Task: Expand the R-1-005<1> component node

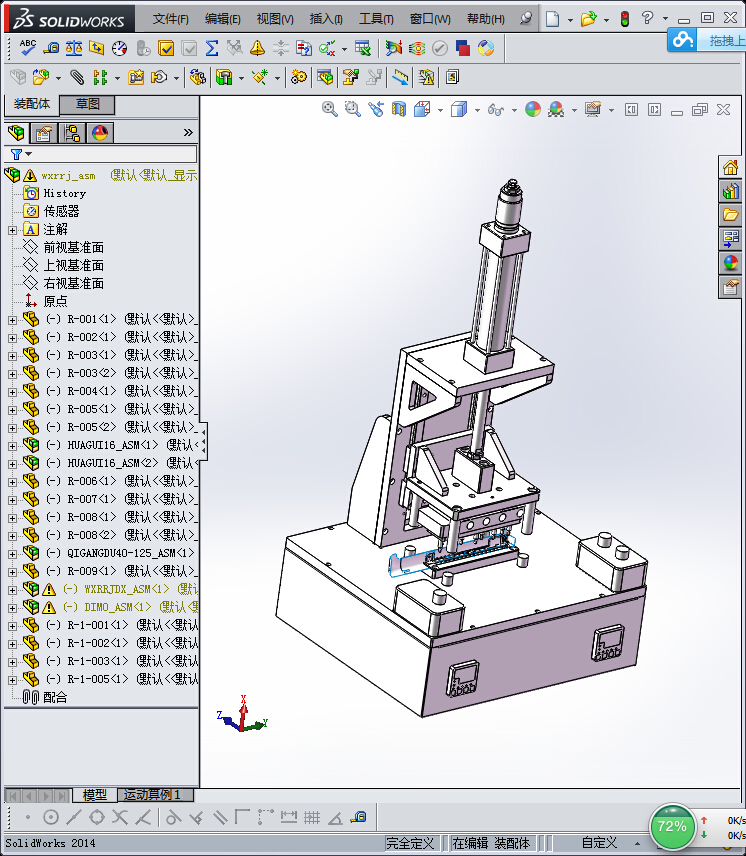Action: (x=13, y=680)
